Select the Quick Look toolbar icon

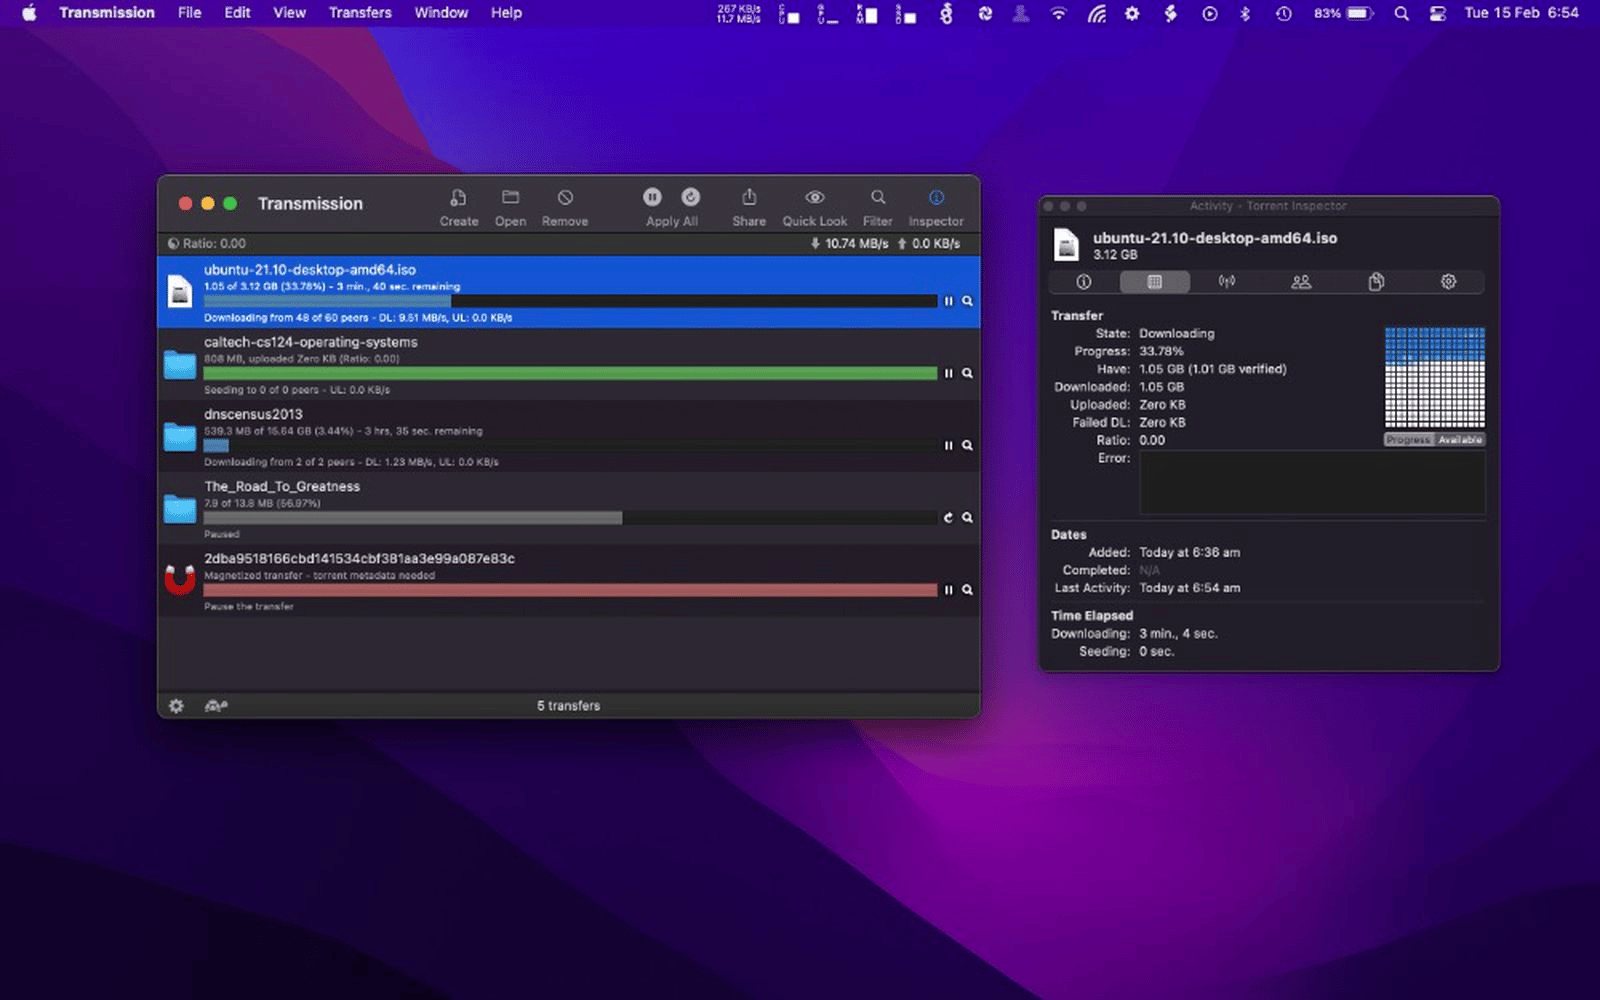[814, 205]
